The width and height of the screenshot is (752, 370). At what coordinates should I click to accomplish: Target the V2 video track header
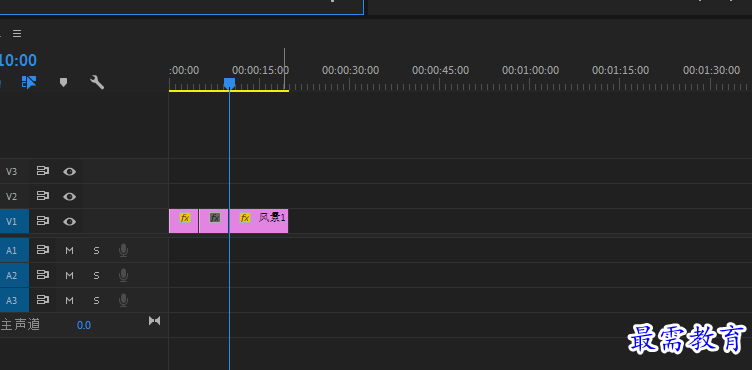(12, 196)
